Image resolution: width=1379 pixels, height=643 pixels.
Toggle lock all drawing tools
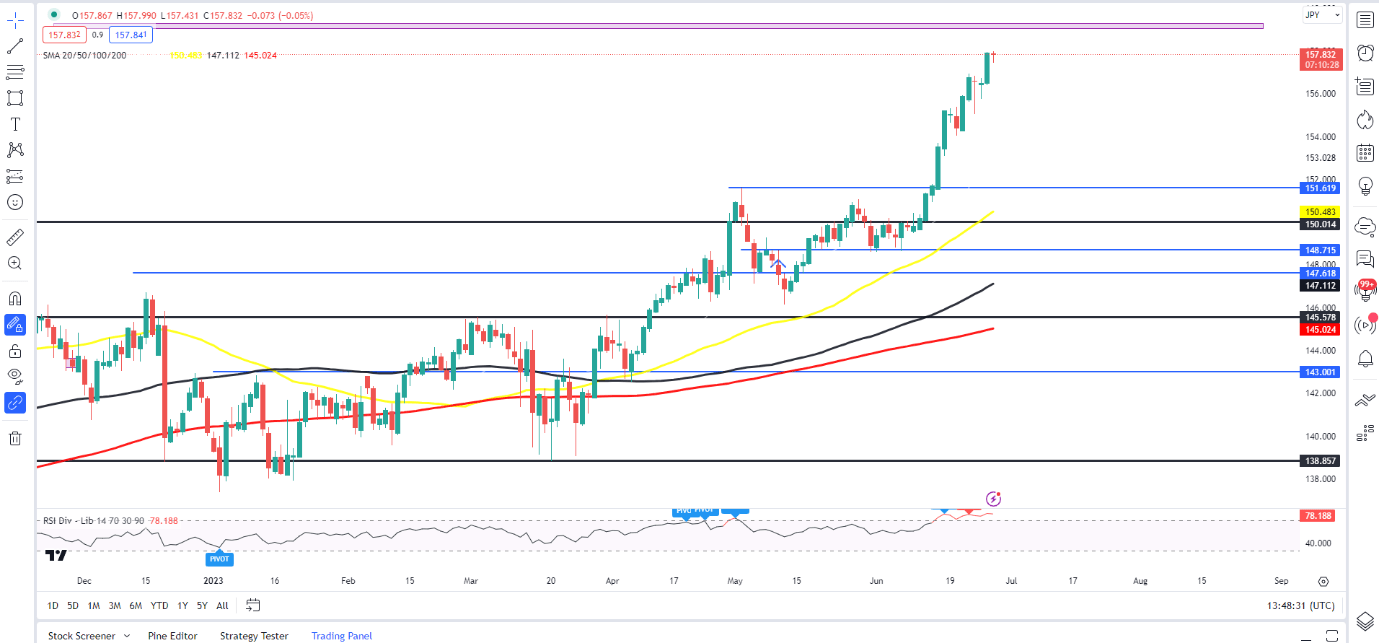pos(15,351)
